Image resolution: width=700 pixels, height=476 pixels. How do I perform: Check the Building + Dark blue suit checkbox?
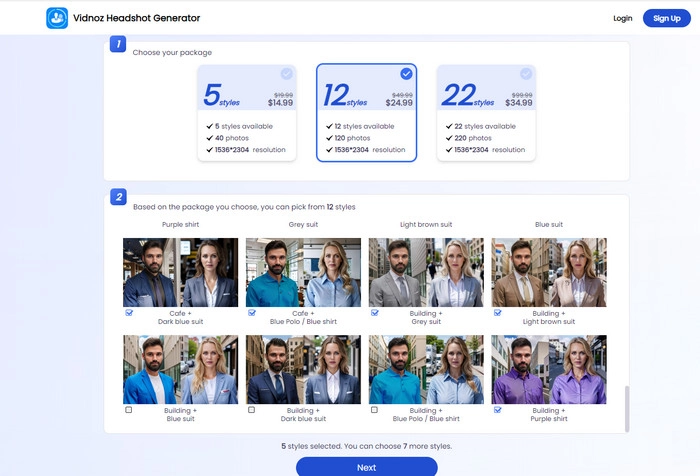pyautogui.click(x=251, y=410)
